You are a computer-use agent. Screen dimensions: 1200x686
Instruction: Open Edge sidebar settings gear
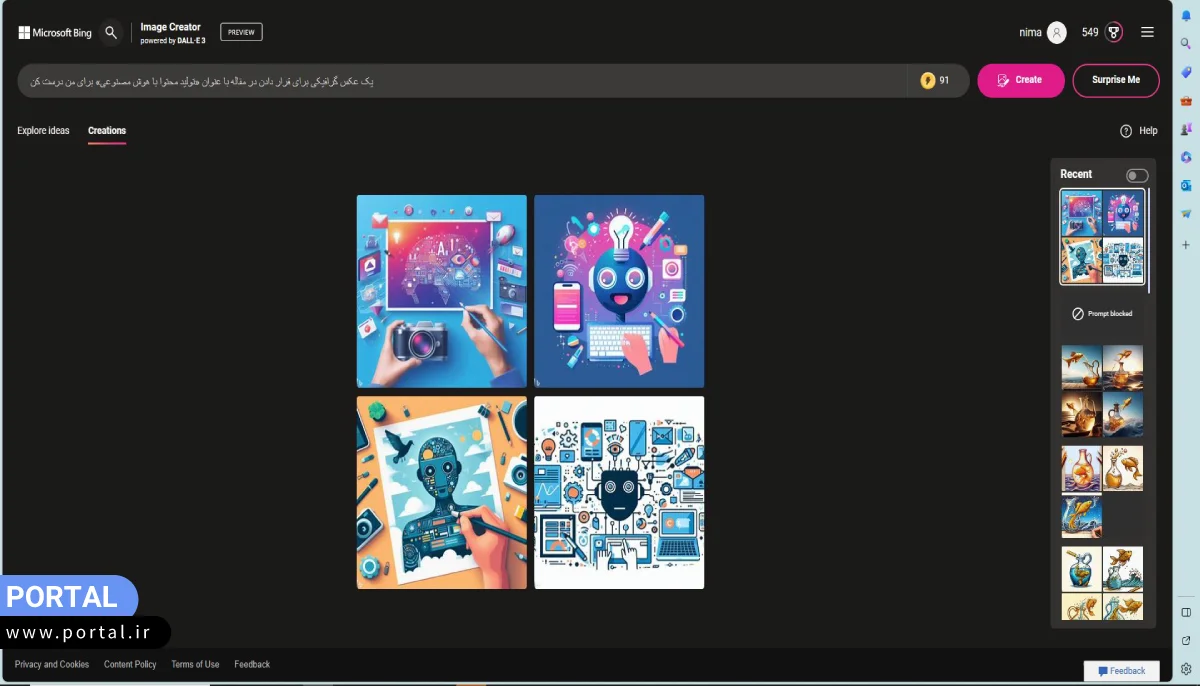(1186, 669)
